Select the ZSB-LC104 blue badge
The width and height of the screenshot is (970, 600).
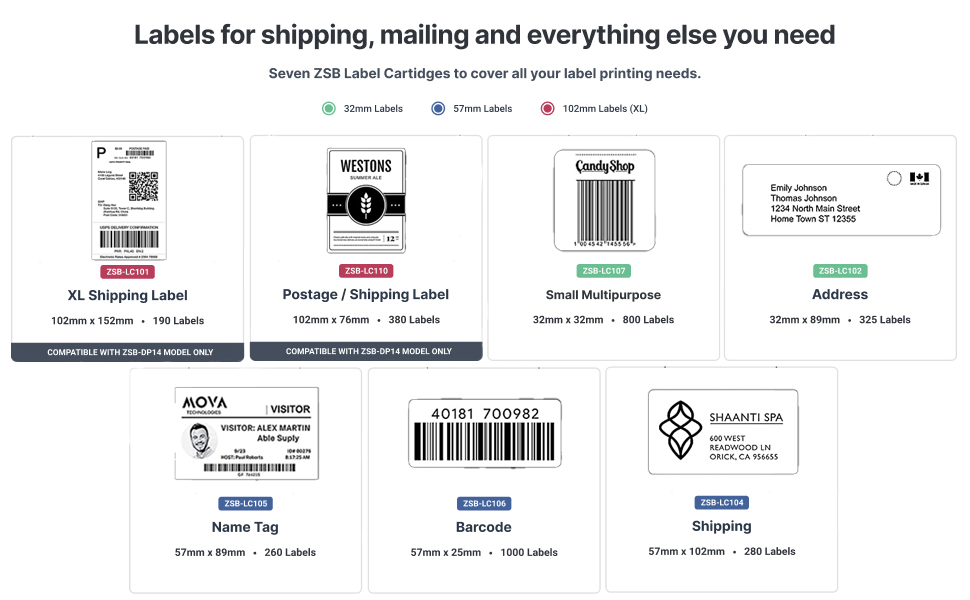point(721,502)
